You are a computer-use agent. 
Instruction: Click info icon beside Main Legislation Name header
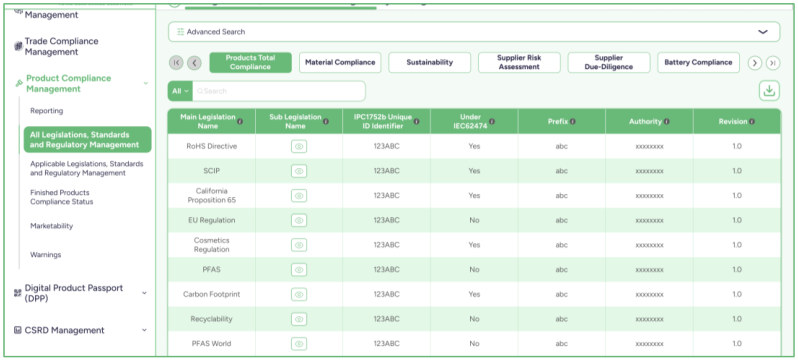240,122
